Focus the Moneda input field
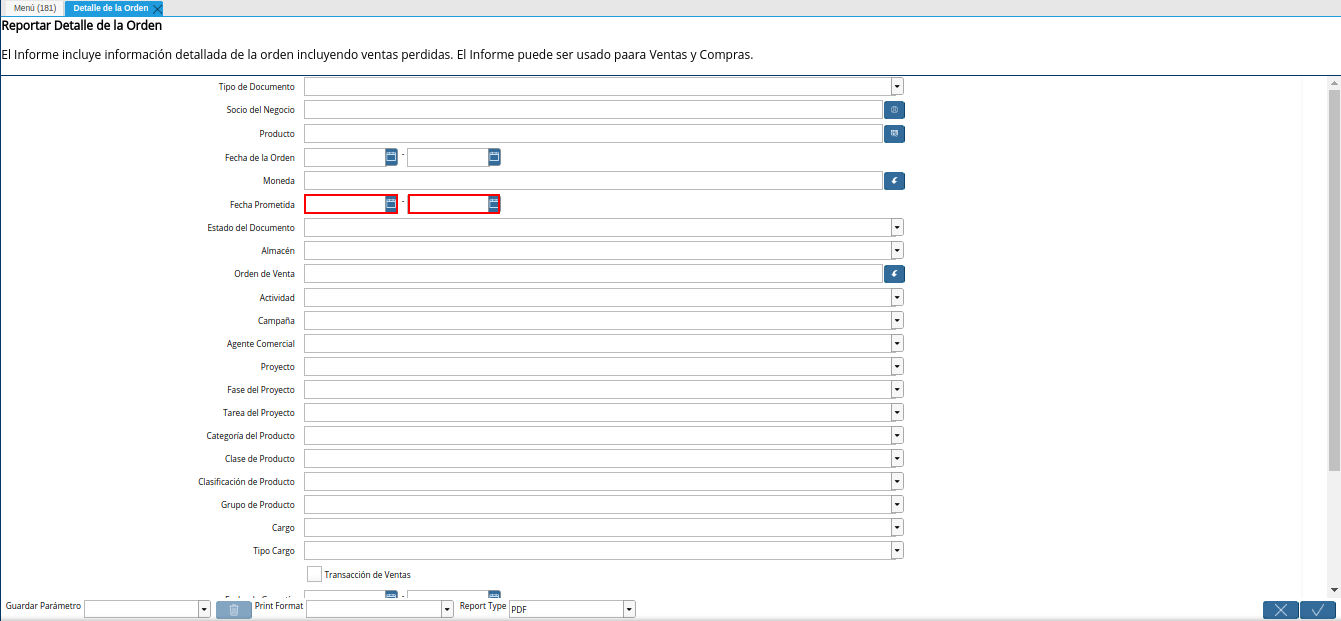The height and width of the screenshot is (621, 1341). coord(593,181)
